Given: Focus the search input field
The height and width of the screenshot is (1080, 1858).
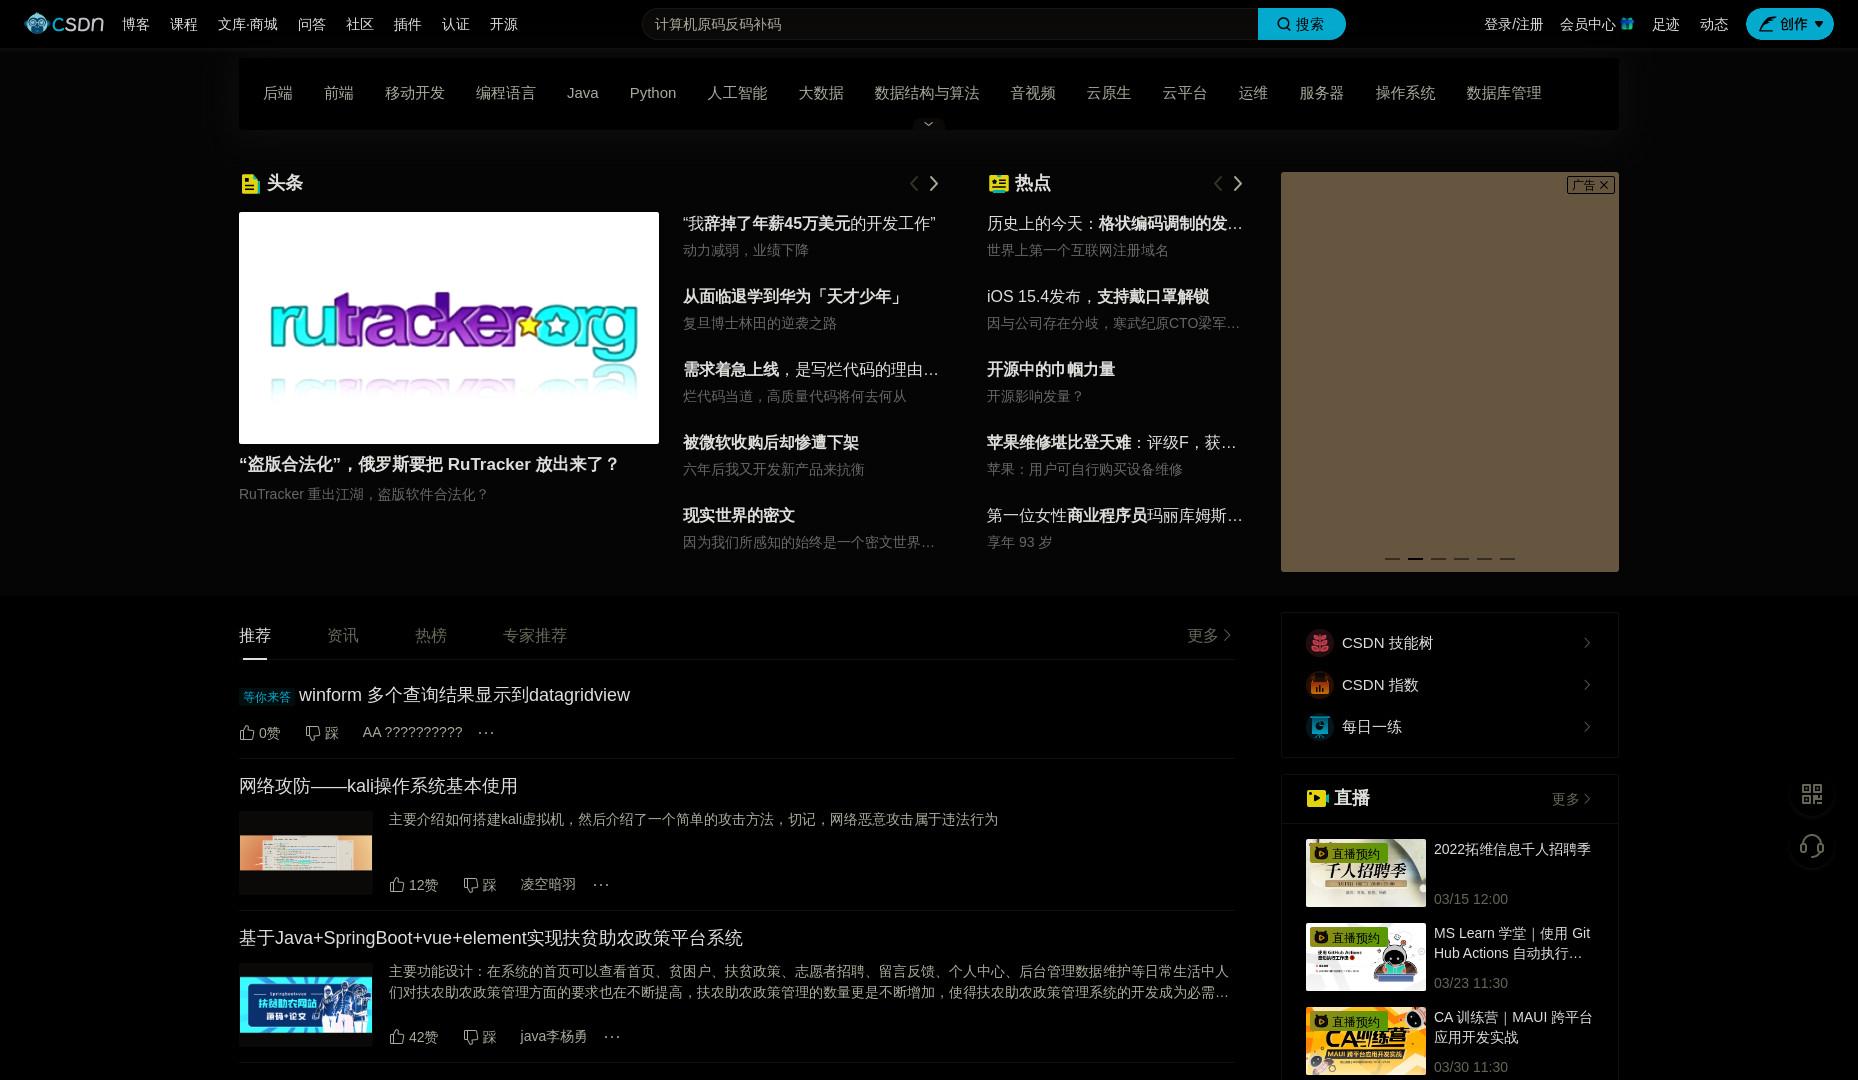Looking at the screenshot, I should 950,24.
